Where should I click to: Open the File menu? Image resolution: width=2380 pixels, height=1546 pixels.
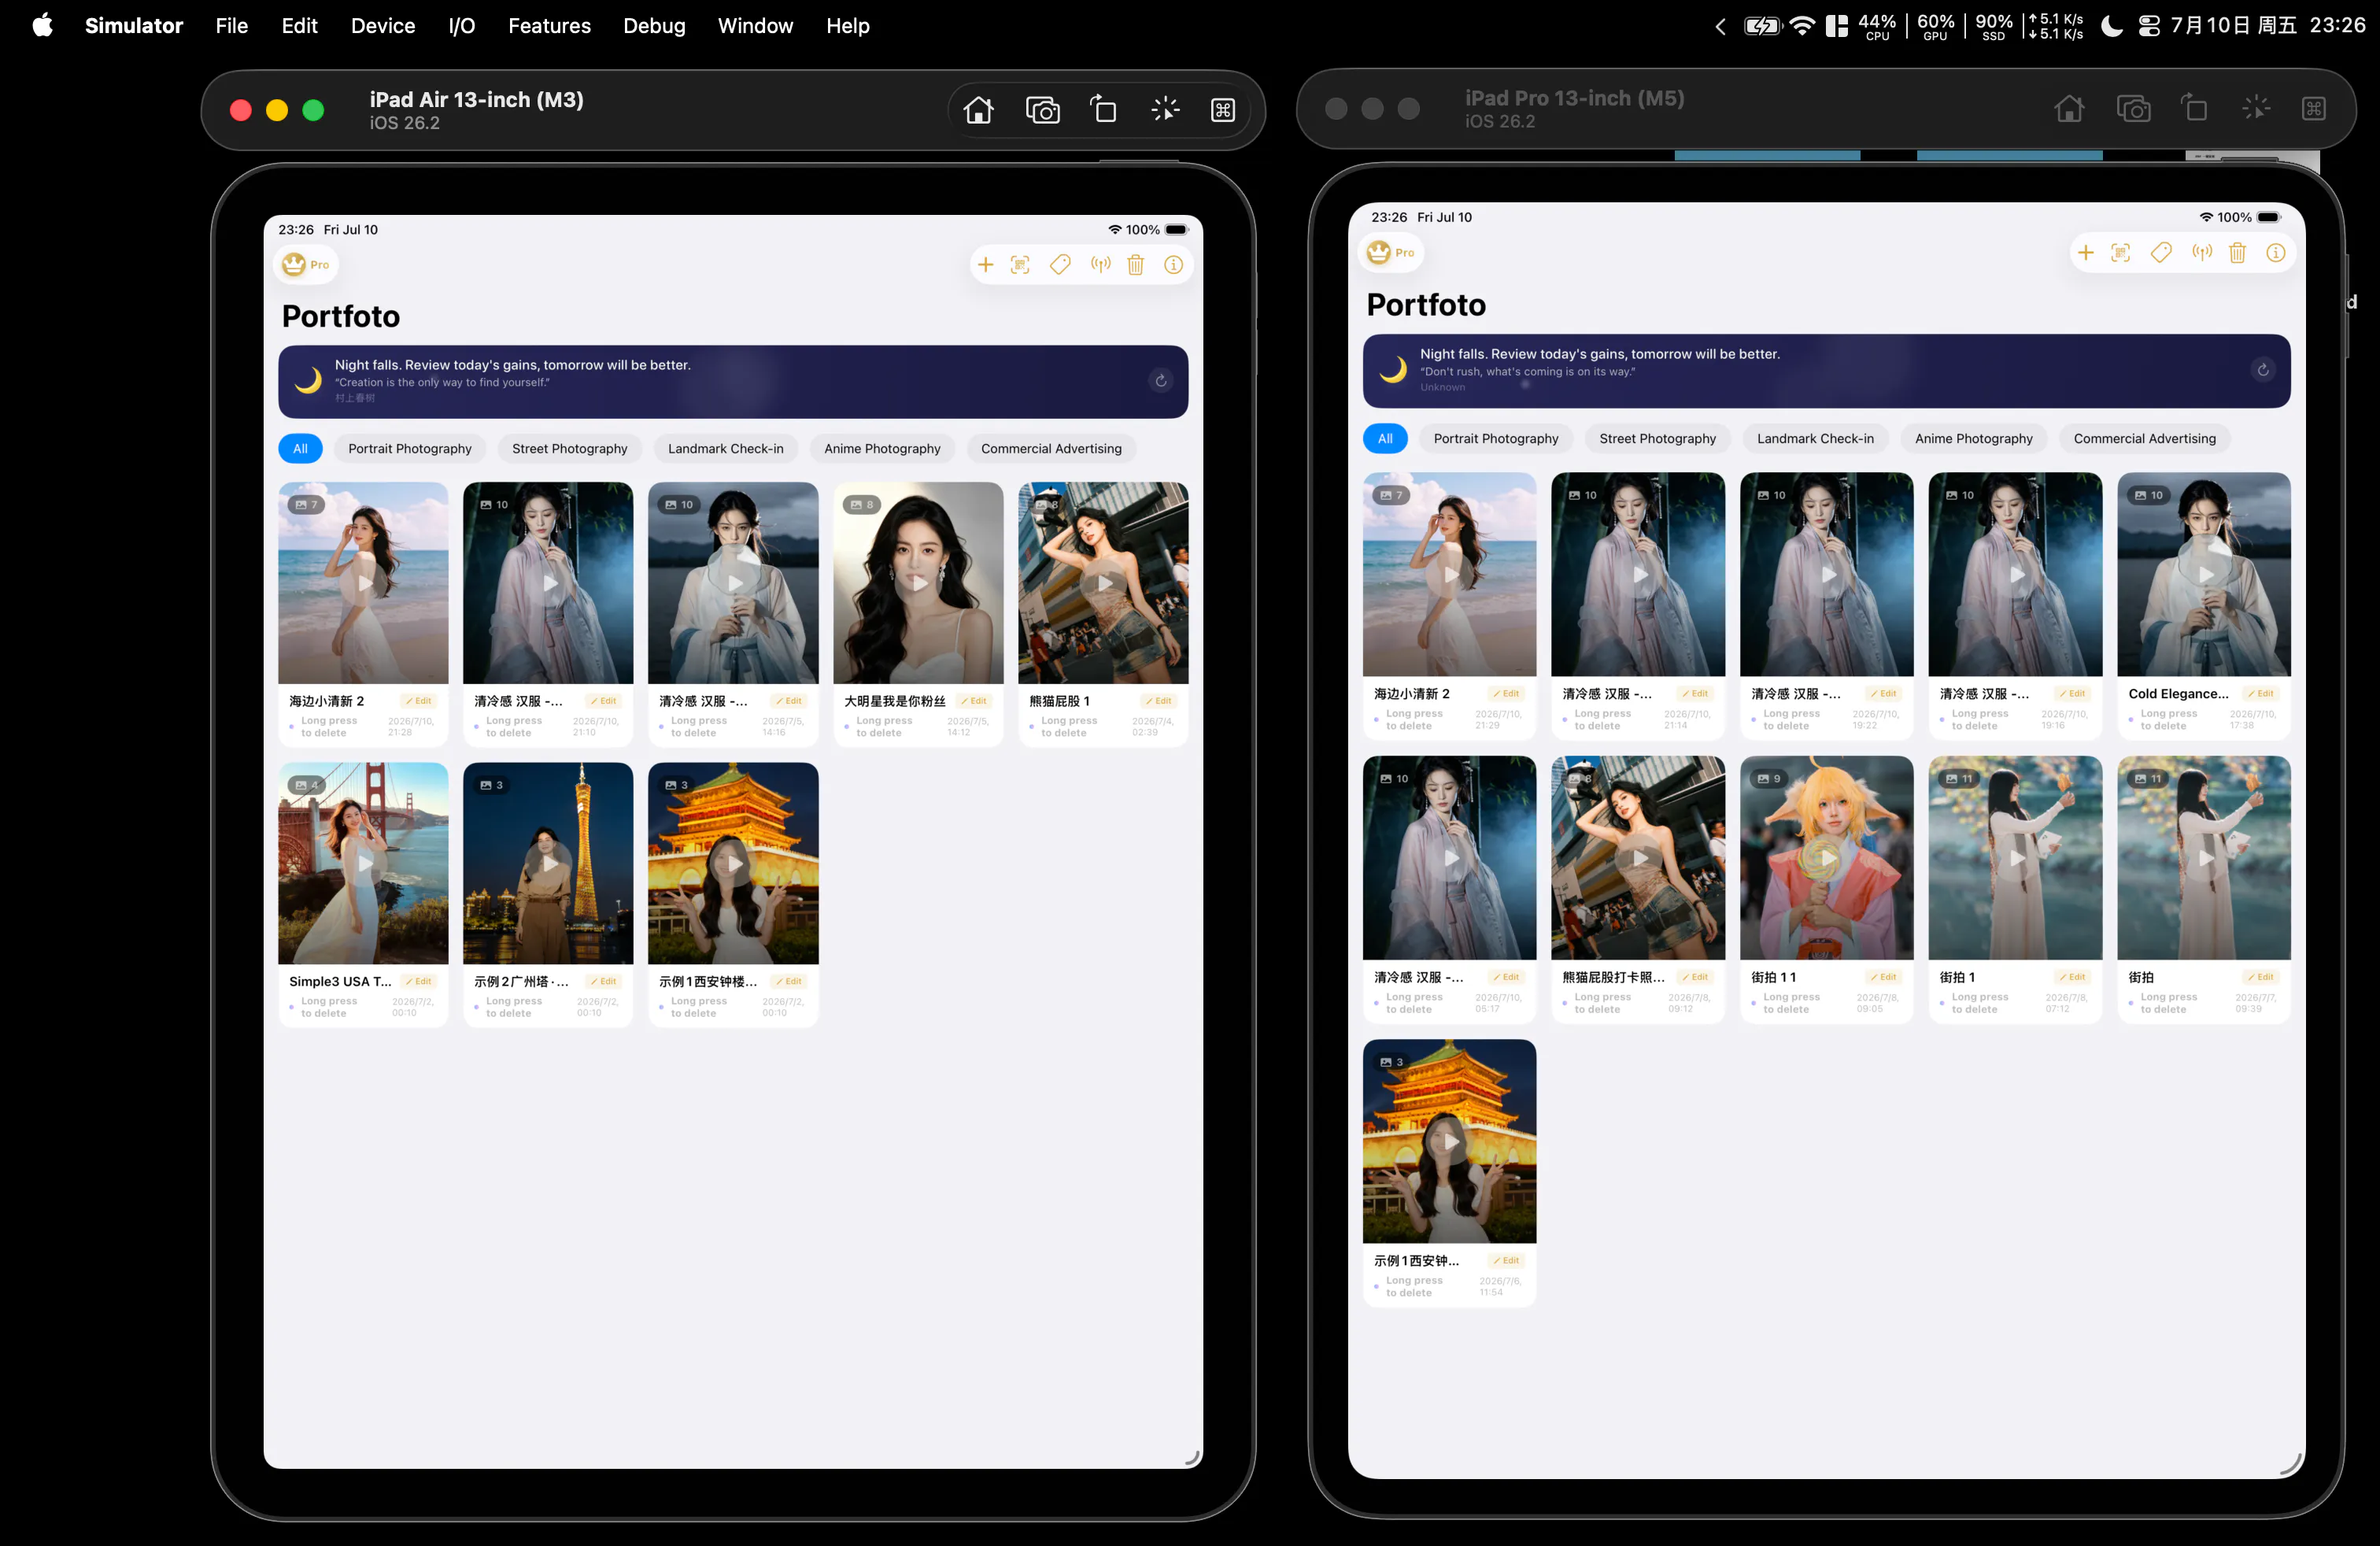click(x=232, y=26)
